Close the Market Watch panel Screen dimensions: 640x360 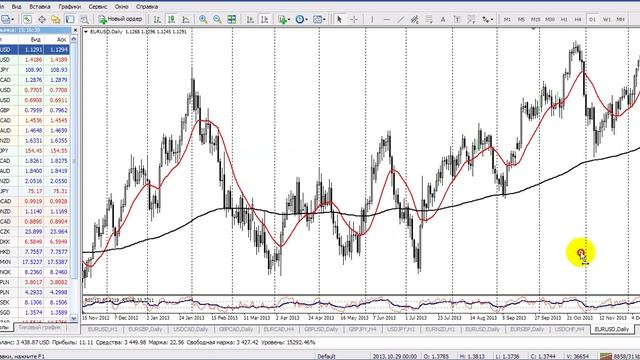coord(75,30)
